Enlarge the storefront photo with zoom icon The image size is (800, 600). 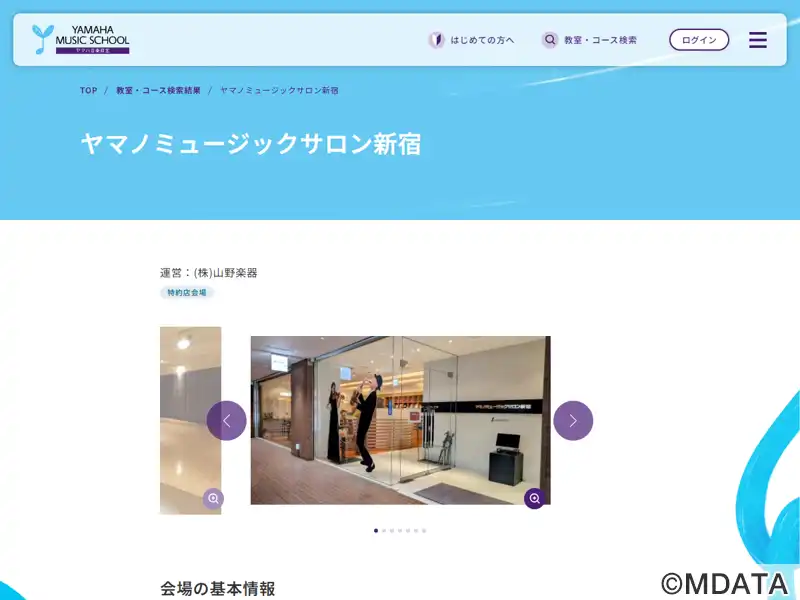(535, 498)
